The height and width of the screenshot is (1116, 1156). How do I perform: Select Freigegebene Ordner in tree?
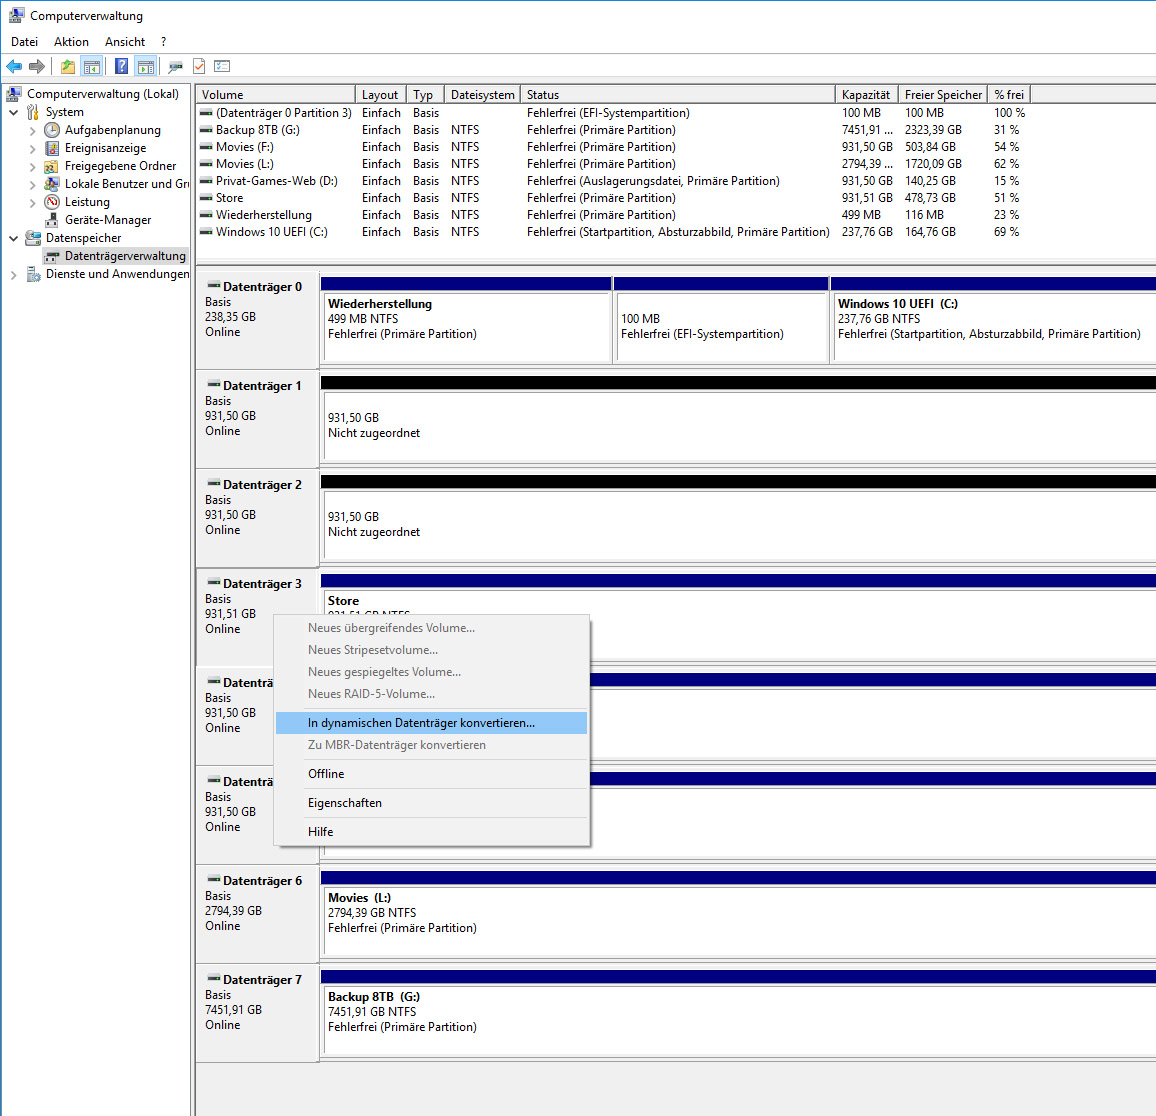click(120, 166)
